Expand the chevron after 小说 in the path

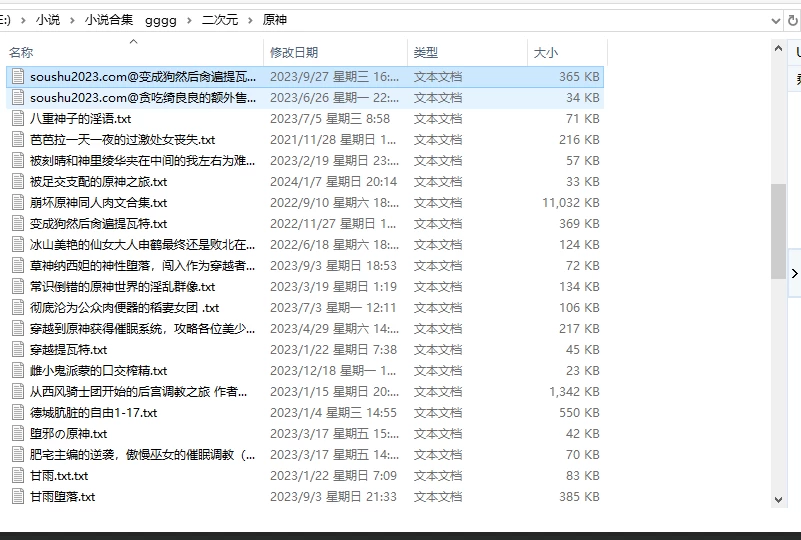(x=72, y=20)
